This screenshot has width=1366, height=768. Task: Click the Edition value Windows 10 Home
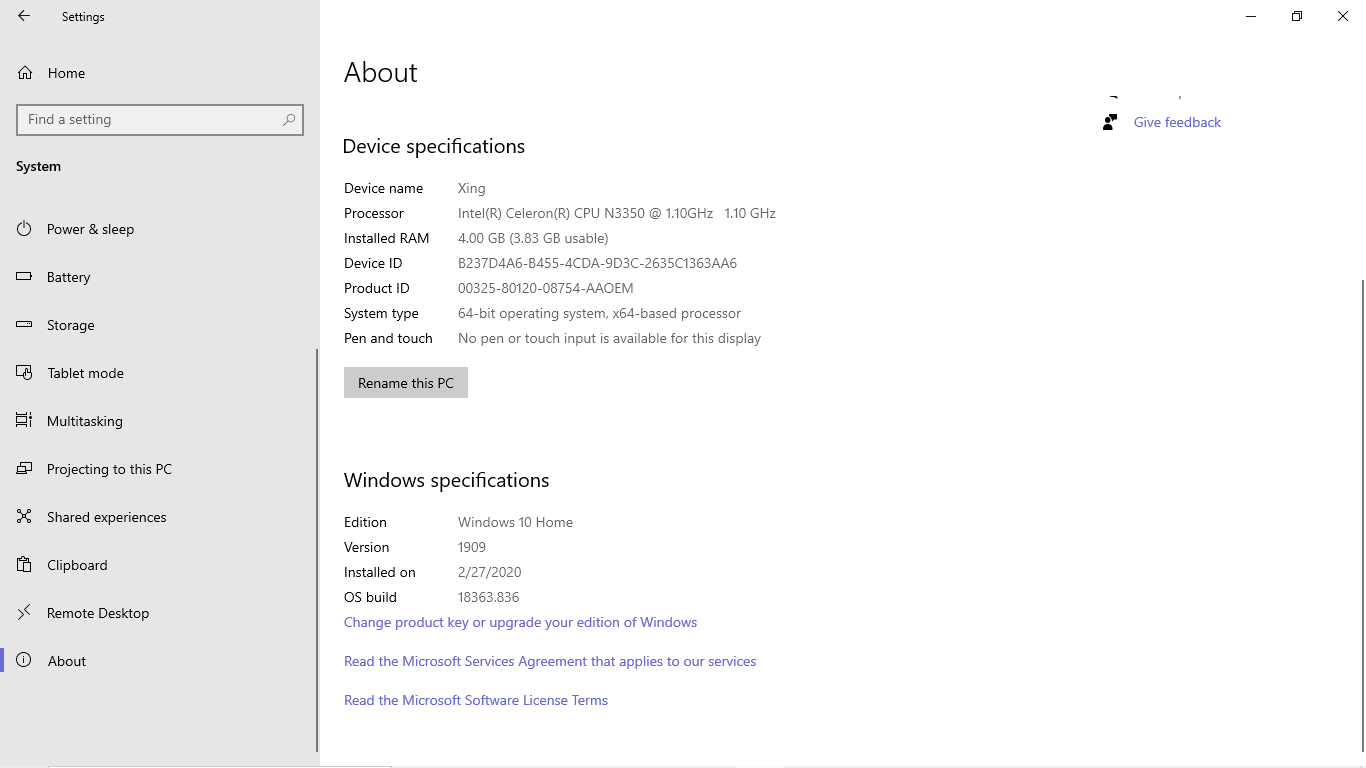515,522
